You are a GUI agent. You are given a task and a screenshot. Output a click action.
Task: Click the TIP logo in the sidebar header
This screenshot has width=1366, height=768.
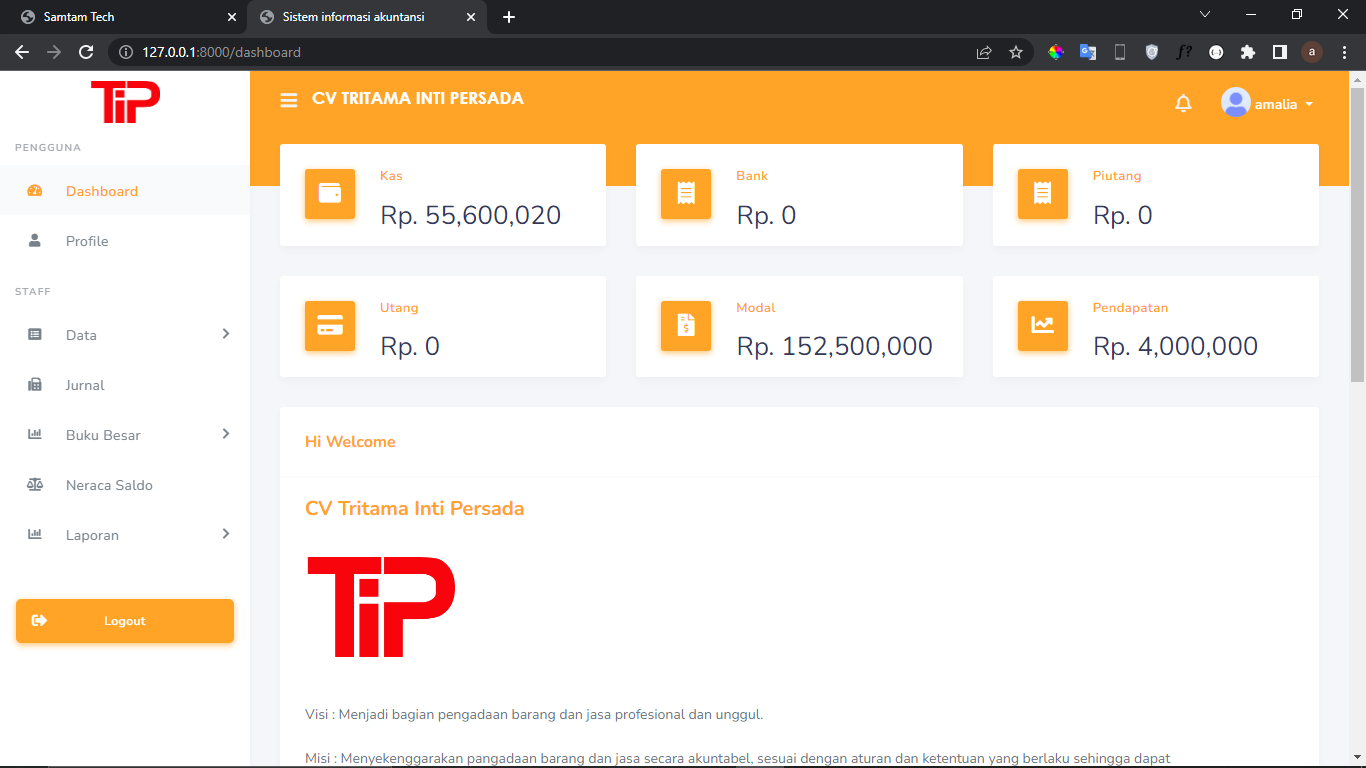(x=125, y=102)
